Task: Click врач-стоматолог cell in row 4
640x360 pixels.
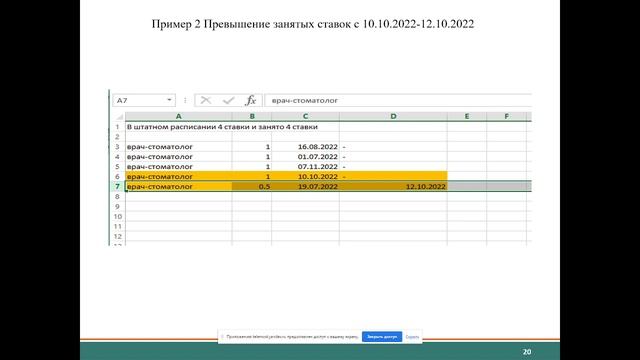Action: [178, 157]
